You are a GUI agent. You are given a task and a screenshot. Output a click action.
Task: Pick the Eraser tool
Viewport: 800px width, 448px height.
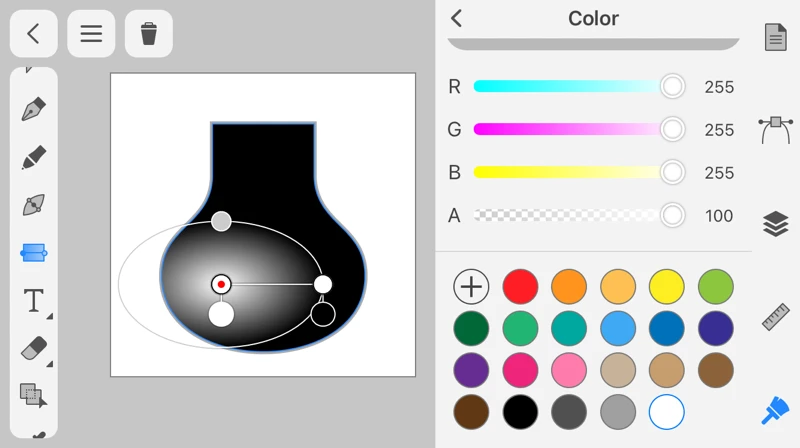click(34, 348)
